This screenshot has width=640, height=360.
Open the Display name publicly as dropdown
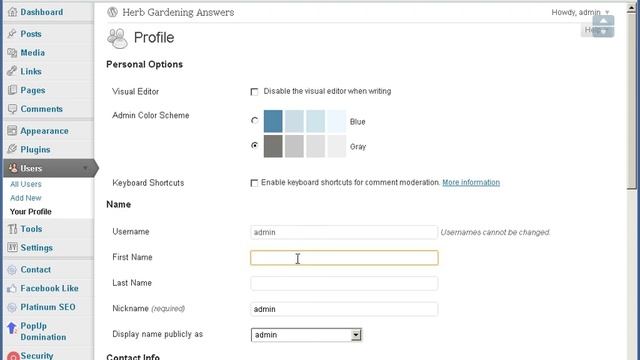tap(306, 335)
